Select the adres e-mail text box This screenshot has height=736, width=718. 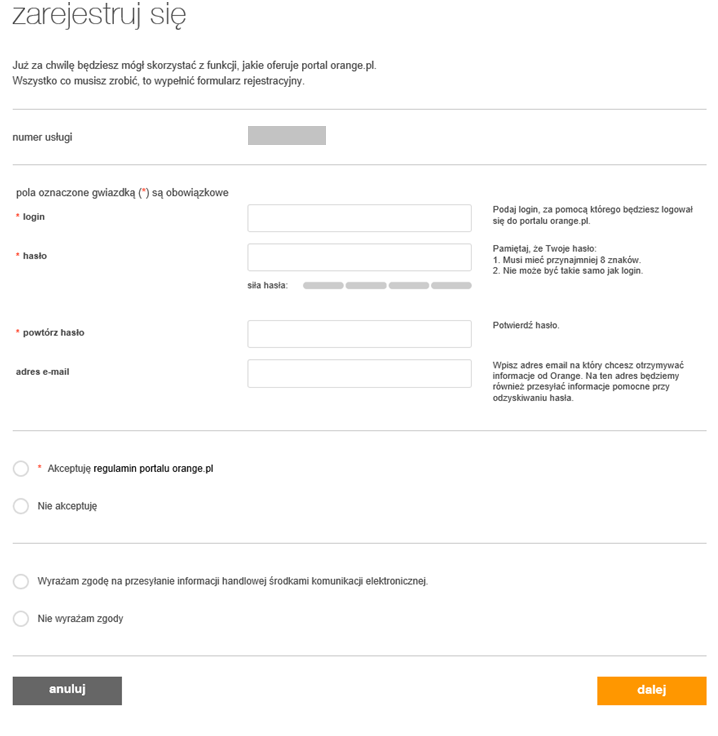click(x=359, y=373)
